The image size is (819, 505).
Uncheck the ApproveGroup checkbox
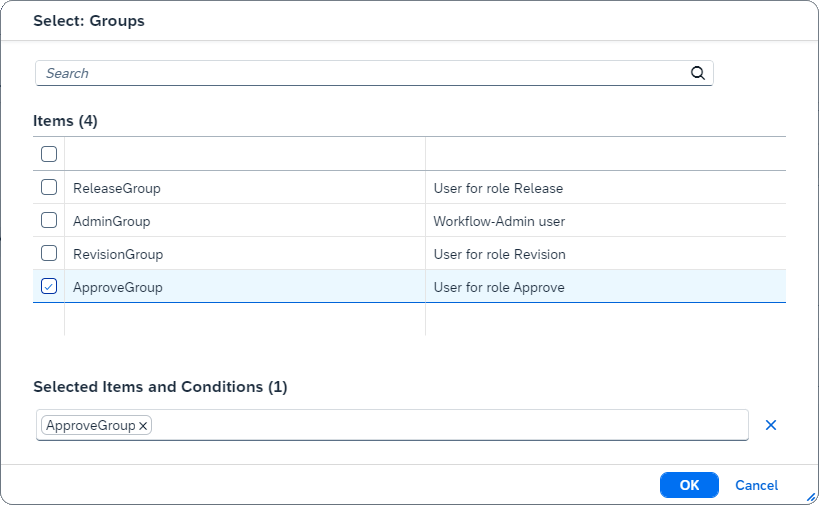(x=49, y=287)
